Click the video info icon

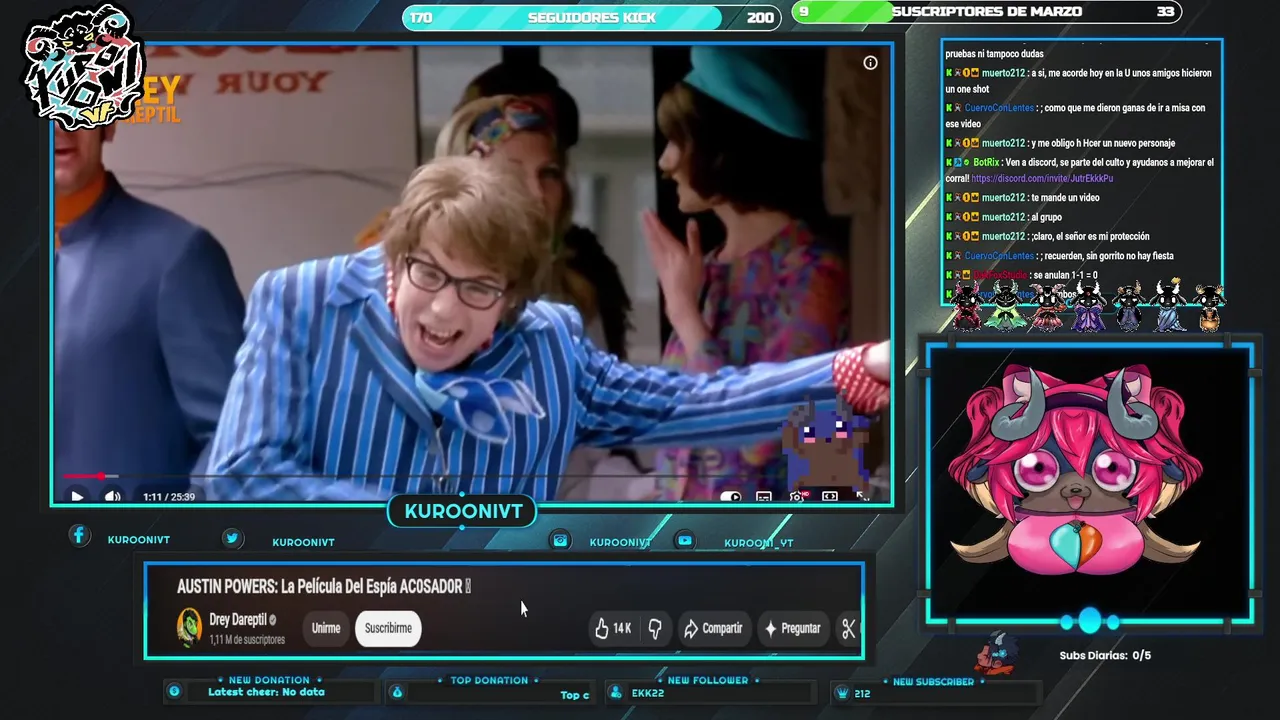point(870,63)
